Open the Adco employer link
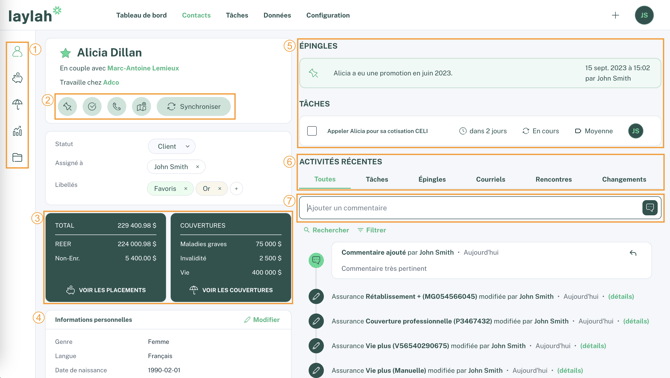This screenshot has height=378, width=670. click(x=111, y=82)
